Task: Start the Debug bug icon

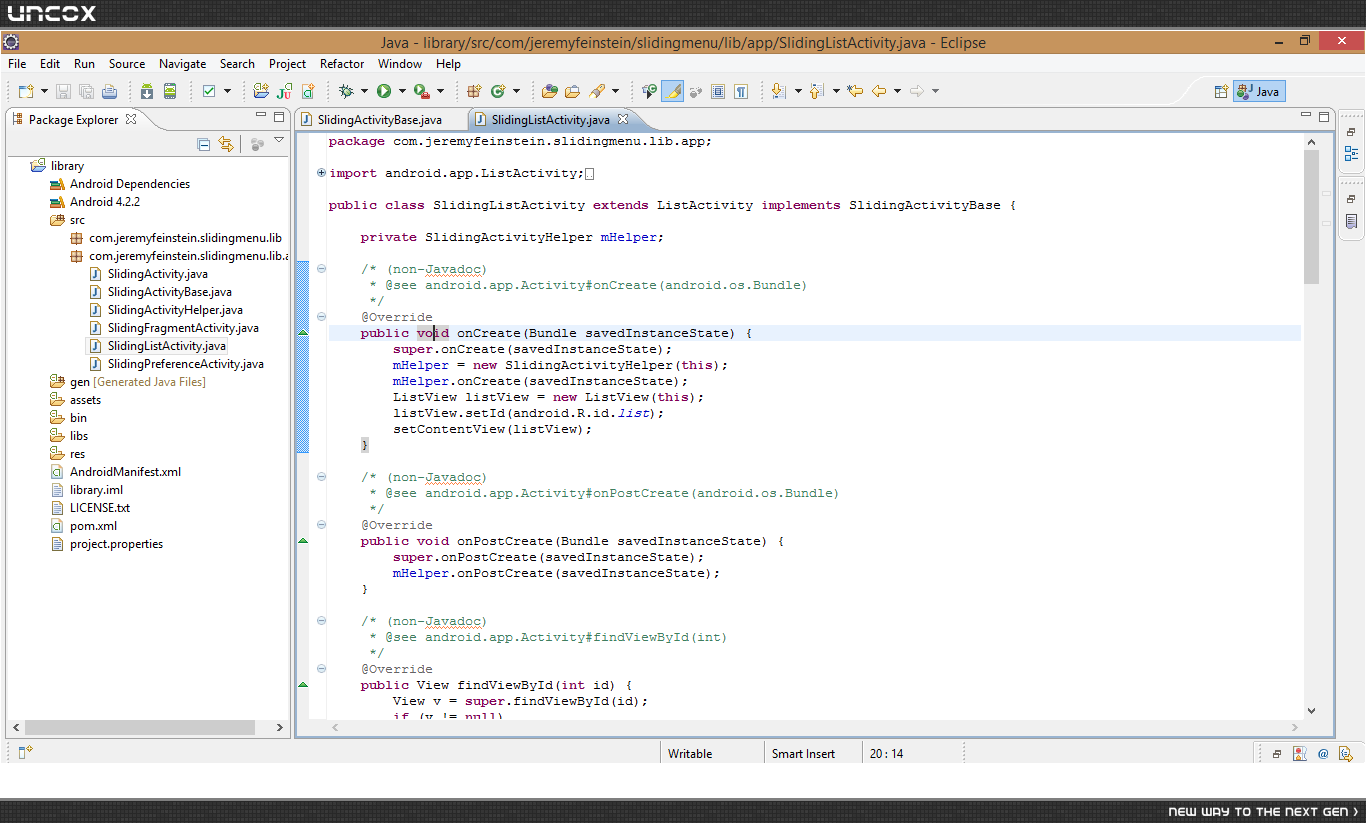Action: [x=346, y=91]
